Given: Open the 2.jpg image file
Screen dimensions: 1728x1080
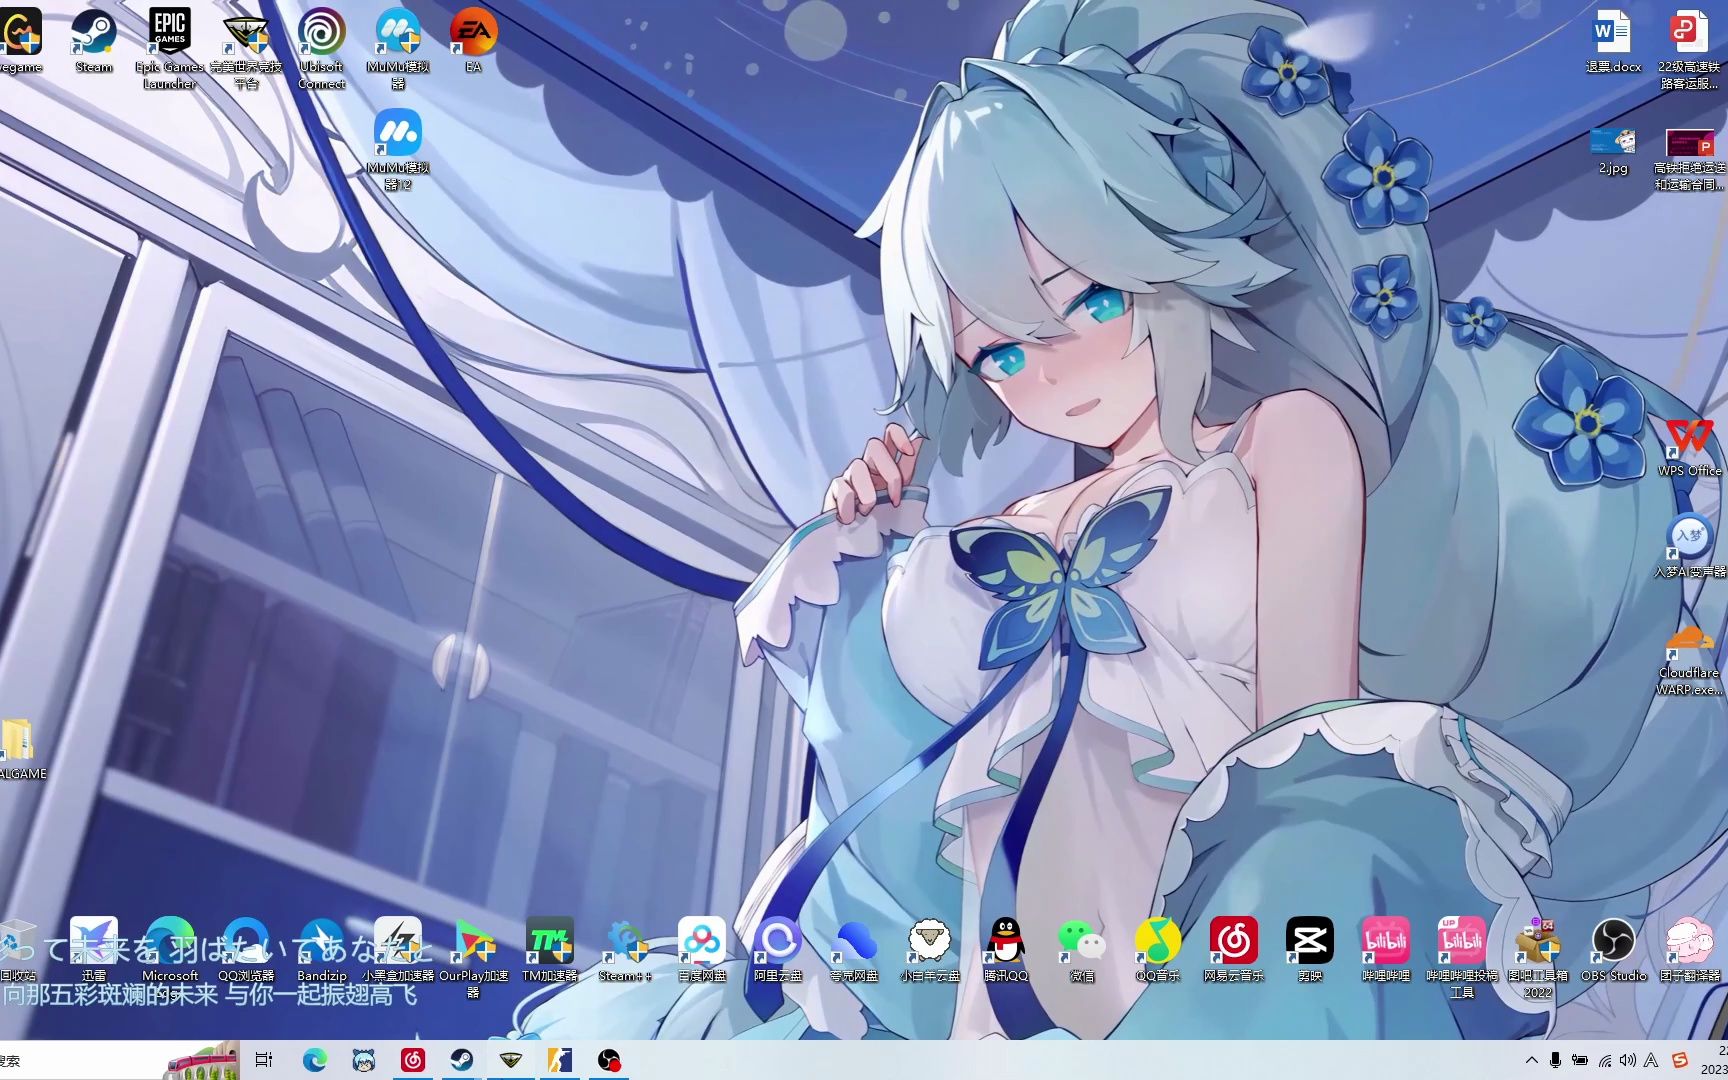Looking at the screenshot, I should coord(1613,150).
